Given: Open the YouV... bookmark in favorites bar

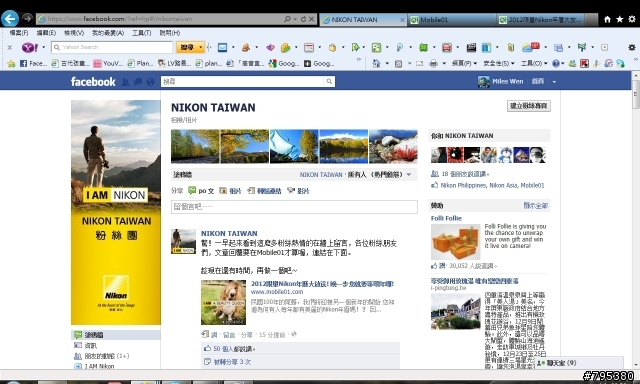Looking at the screenshot, I should (108, 63).
